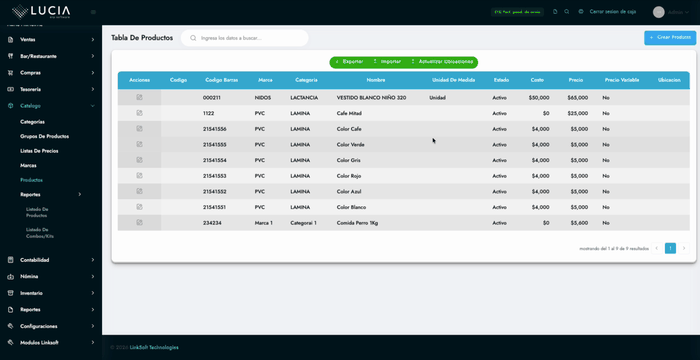Go to pagination page 1

point(670,248)
